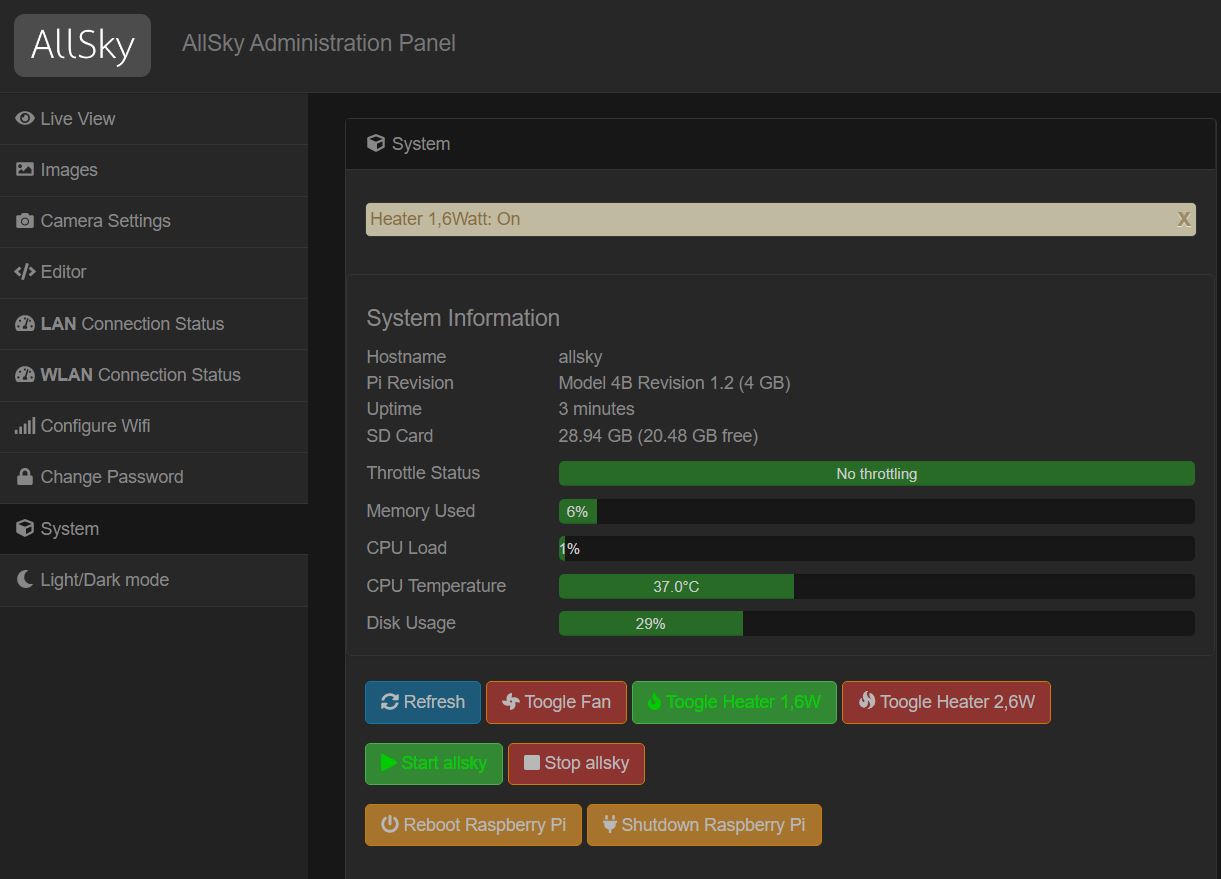This screenshot has height=879, width=1221.
Task: Click the refresh arrows icon
Action: pos(390,702)
